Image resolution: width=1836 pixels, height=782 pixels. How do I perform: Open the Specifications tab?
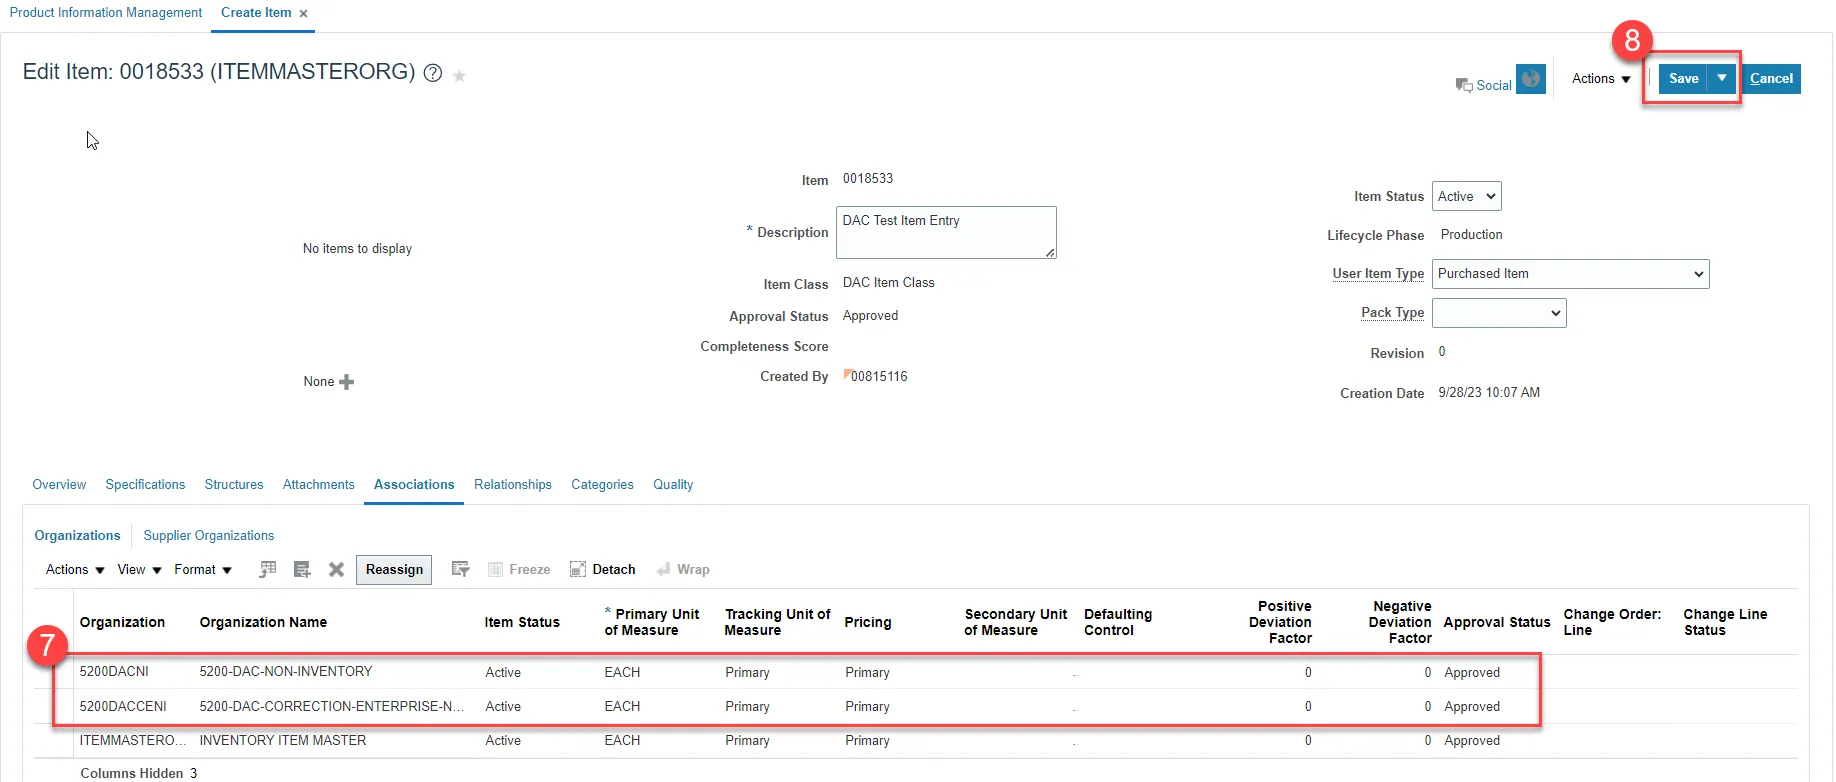point(145,485)
